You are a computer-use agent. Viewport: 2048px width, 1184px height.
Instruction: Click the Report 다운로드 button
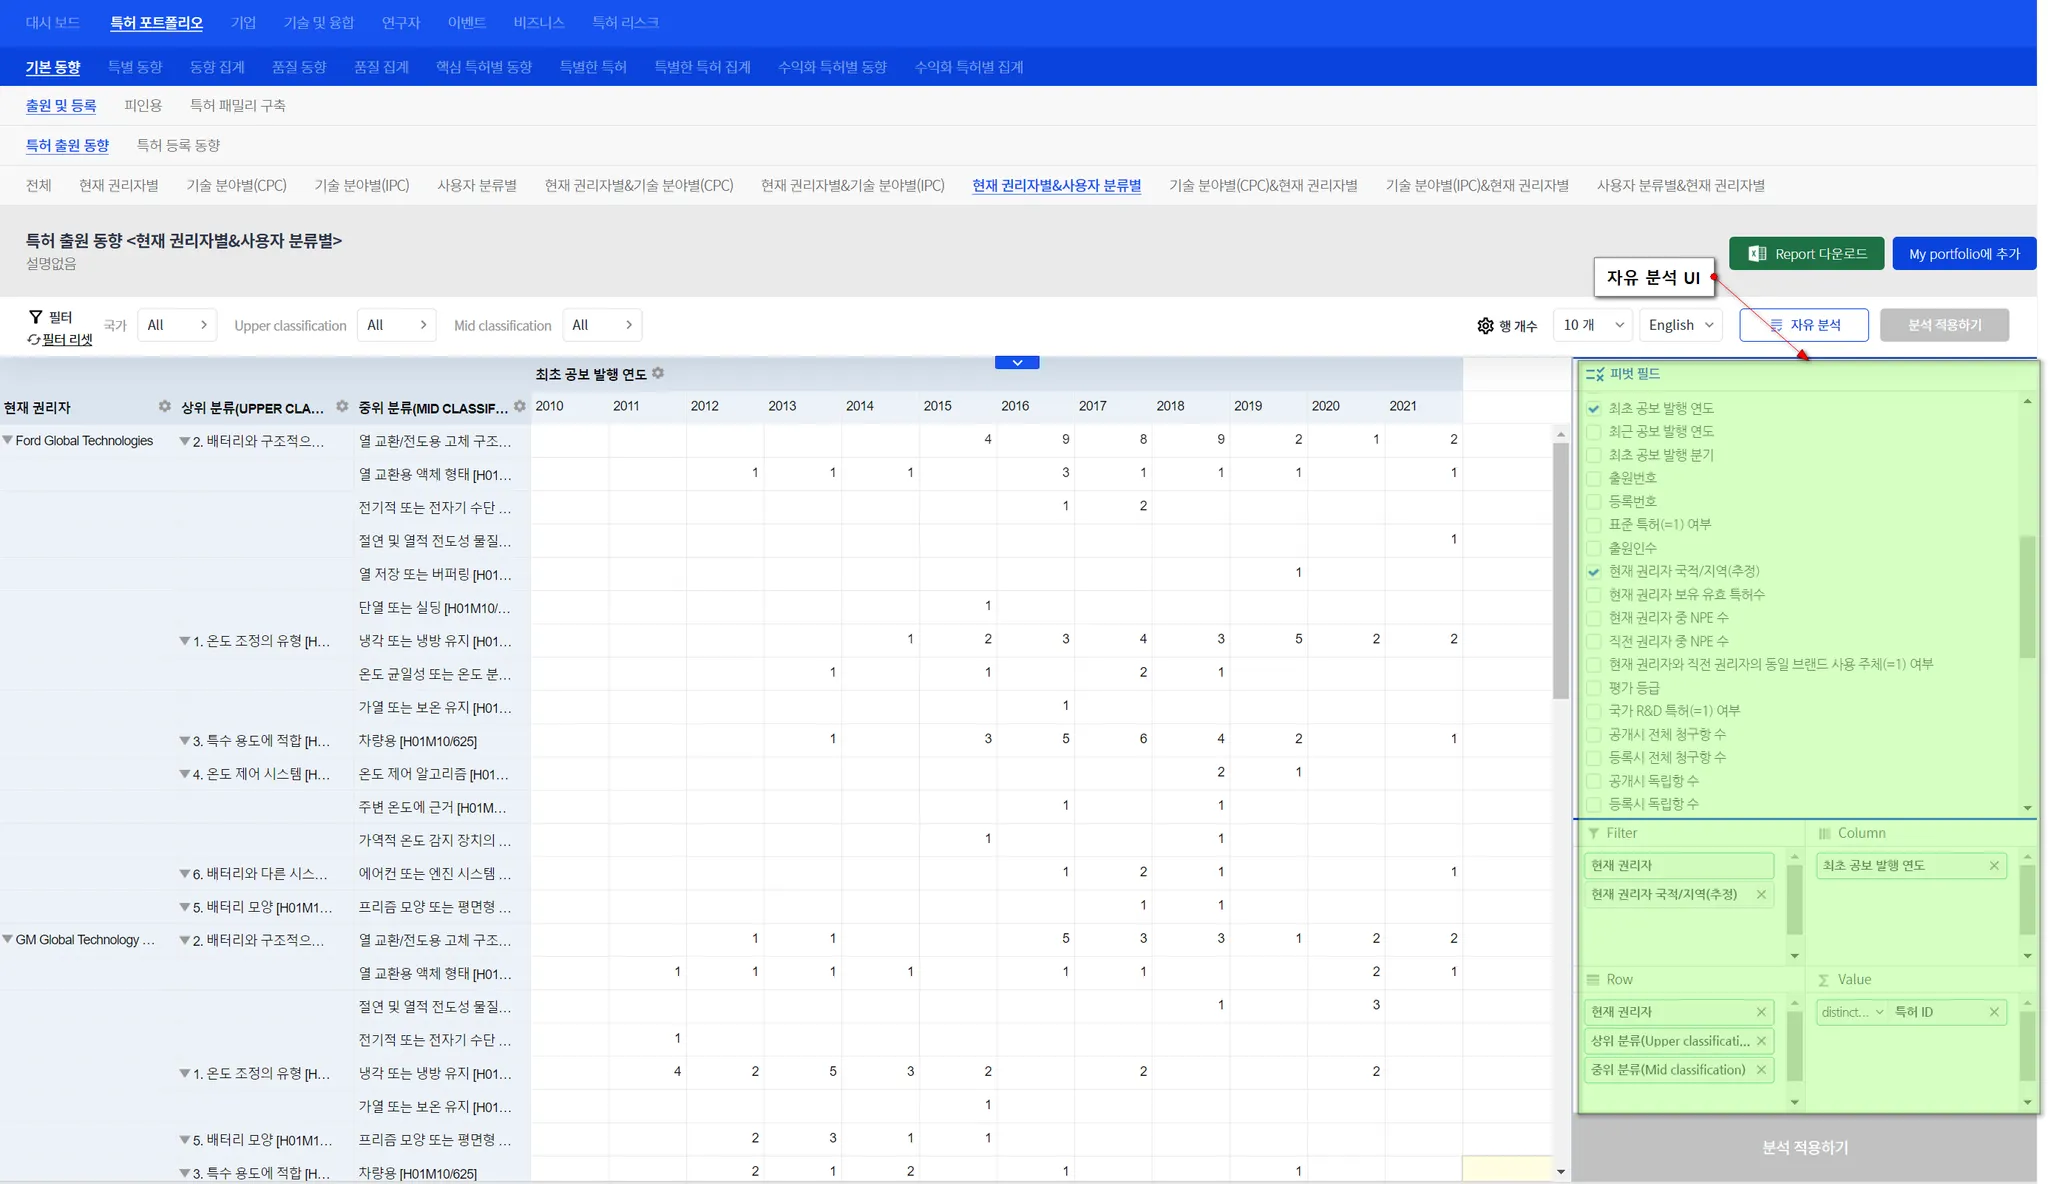pos(1806,254)
